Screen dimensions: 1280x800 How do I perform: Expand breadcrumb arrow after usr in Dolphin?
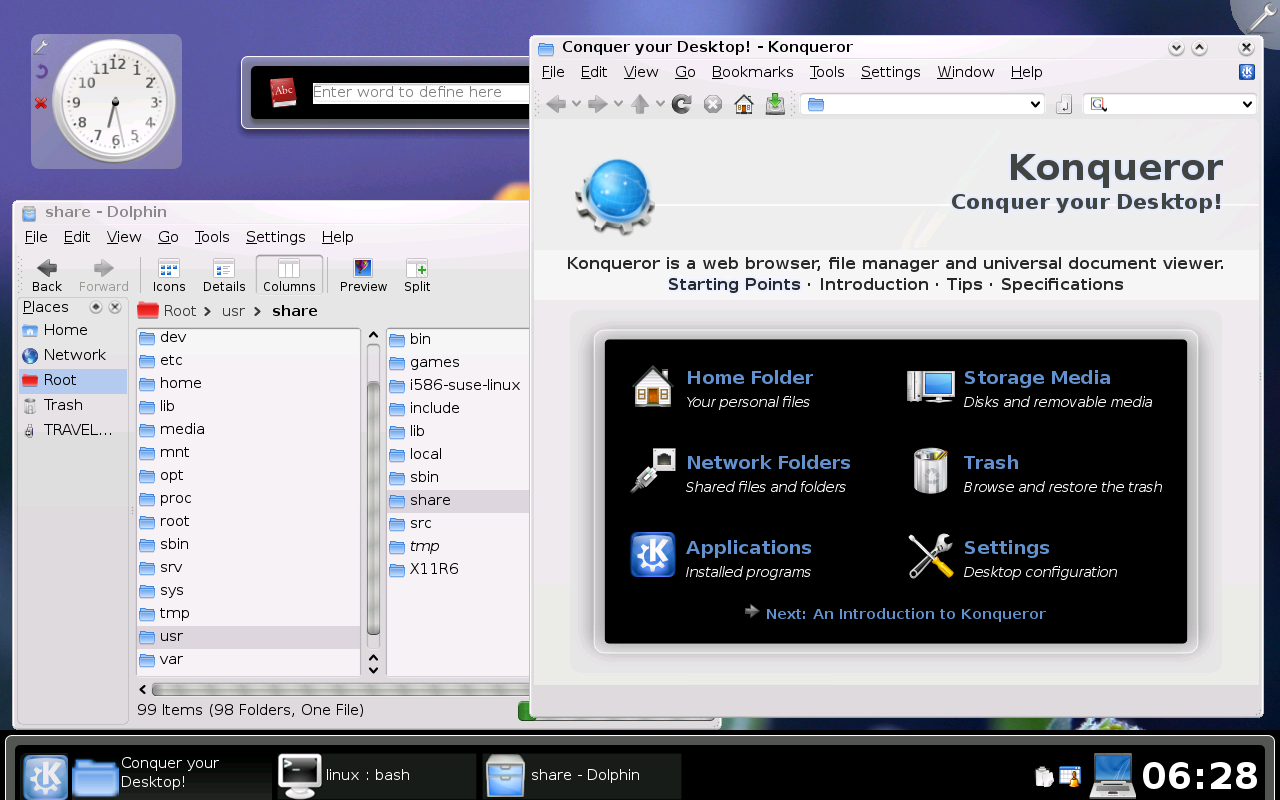coord(258,311)
